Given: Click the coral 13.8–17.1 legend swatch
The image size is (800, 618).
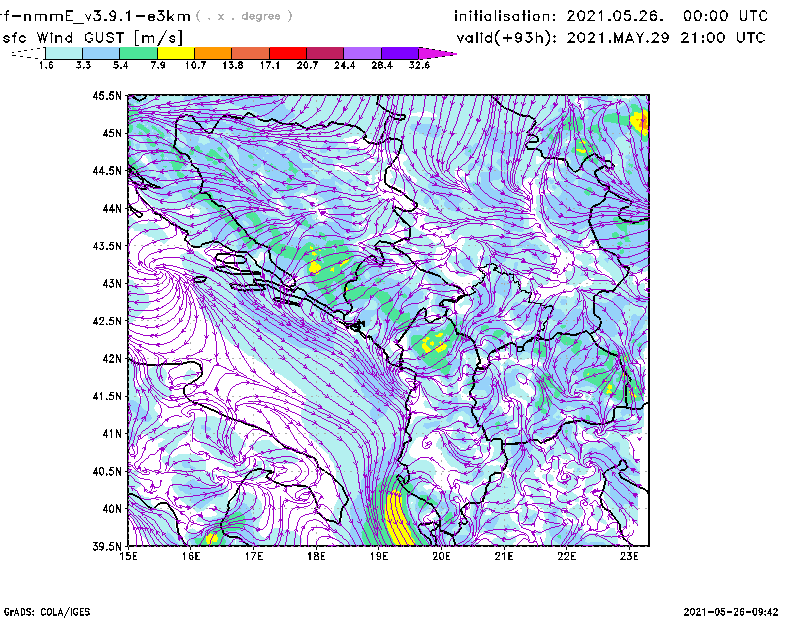Looking at the screenshot, I should (x=251, y=53).
